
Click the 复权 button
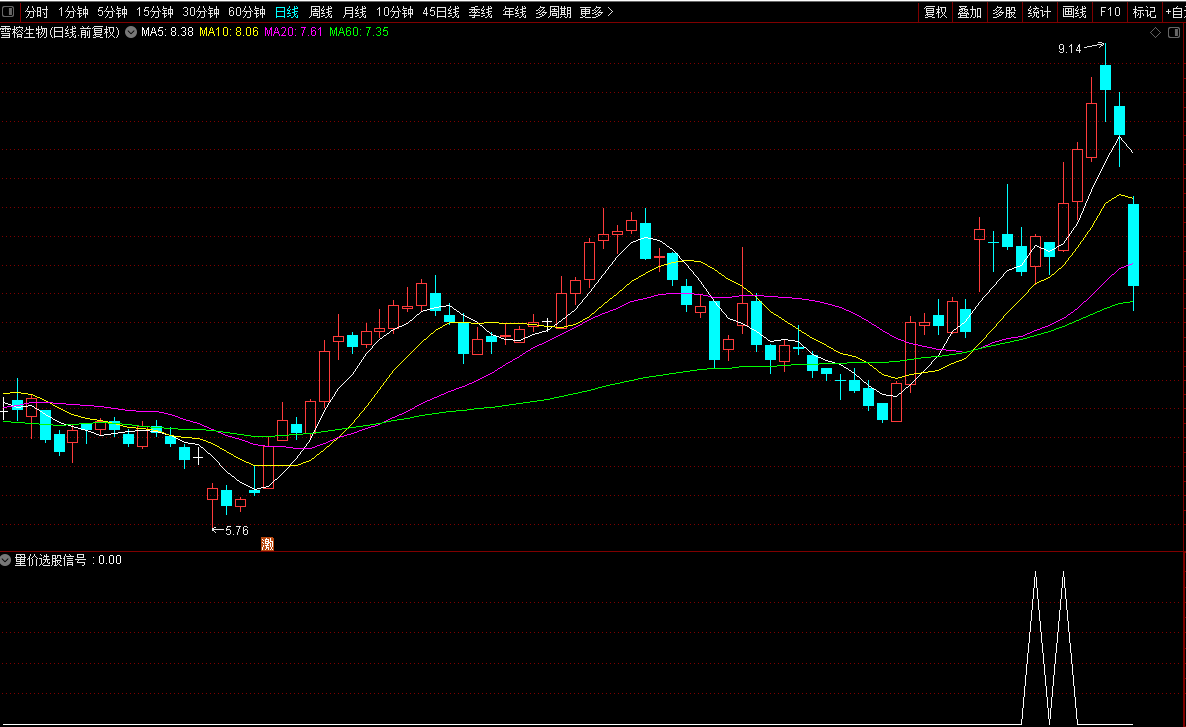click(x=936, y=12)
